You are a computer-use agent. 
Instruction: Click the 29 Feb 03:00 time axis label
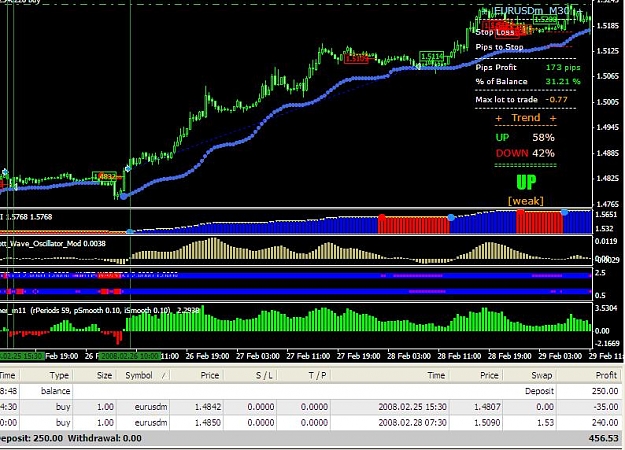point(560,356)
